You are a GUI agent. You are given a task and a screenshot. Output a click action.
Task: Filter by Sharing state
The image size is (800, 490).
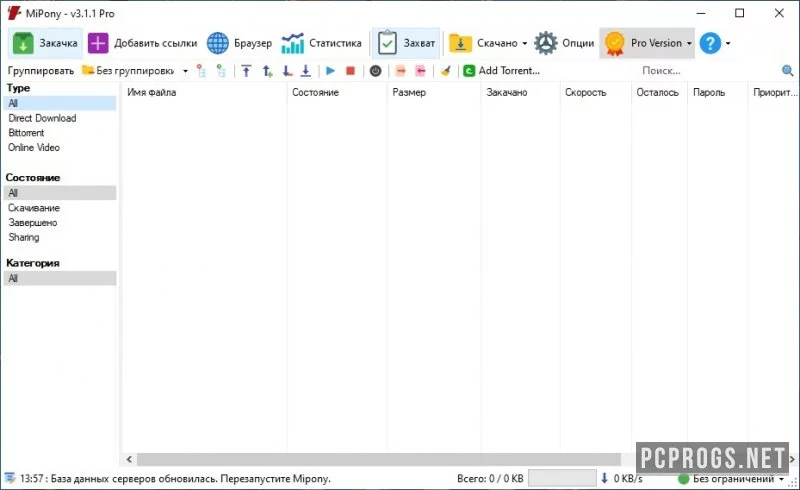point(23,237)
